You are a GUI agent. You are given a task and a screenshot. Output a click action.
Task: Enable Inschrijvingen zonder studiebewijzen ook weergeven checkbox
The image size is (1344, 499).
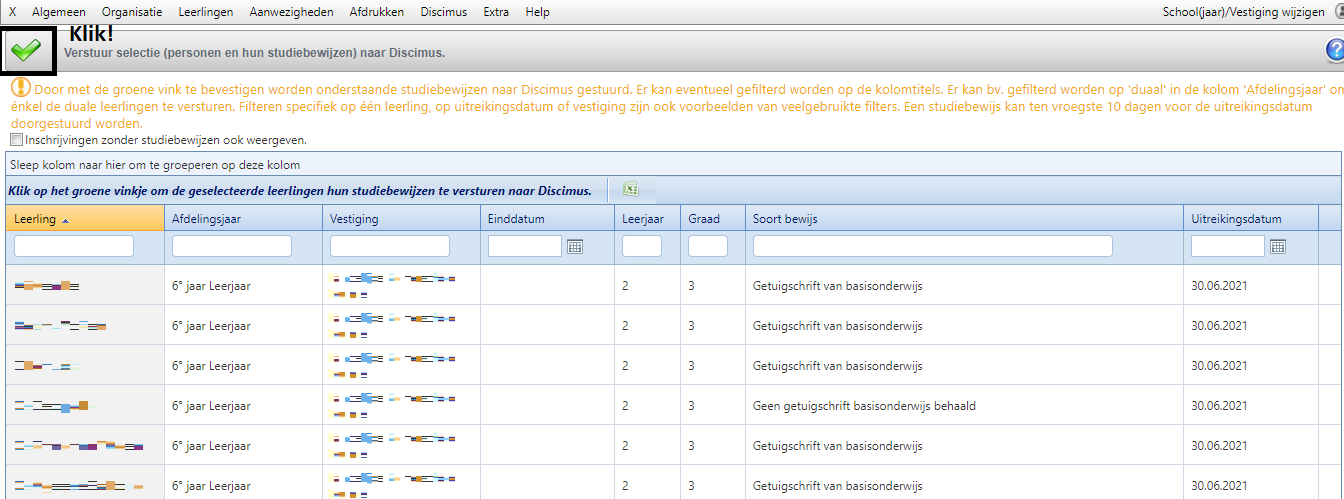click(x=16, y=140)
